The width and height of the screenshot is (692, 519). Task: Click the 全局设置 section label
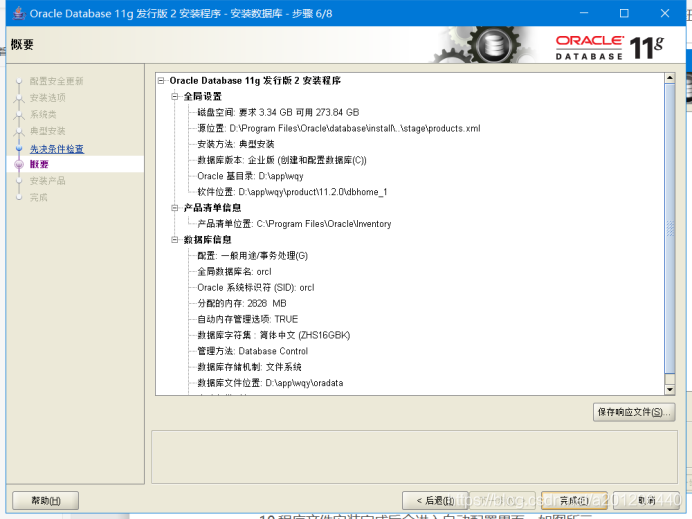[203, 96]
